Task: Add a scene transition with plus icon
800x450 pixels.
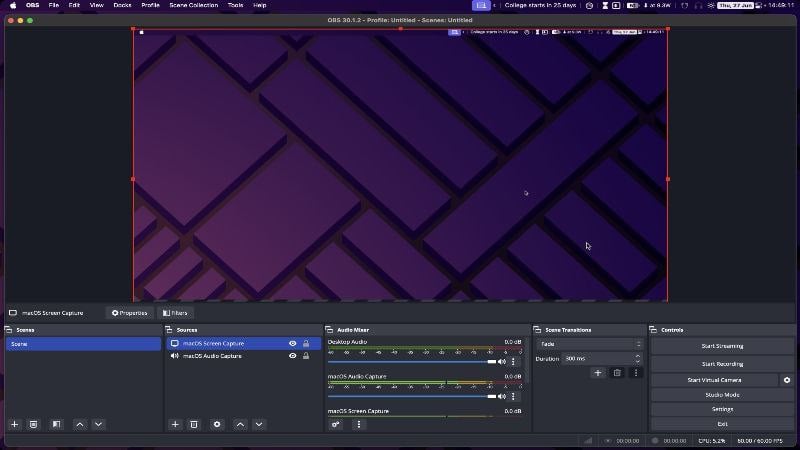Action: point(598,373)
